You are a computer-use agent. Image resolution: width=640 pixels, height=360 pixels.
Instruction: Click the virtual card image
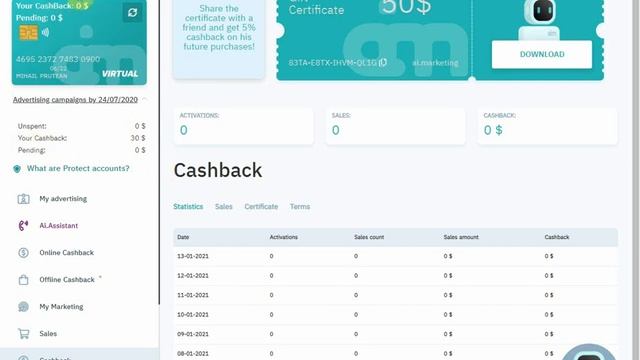79,42
